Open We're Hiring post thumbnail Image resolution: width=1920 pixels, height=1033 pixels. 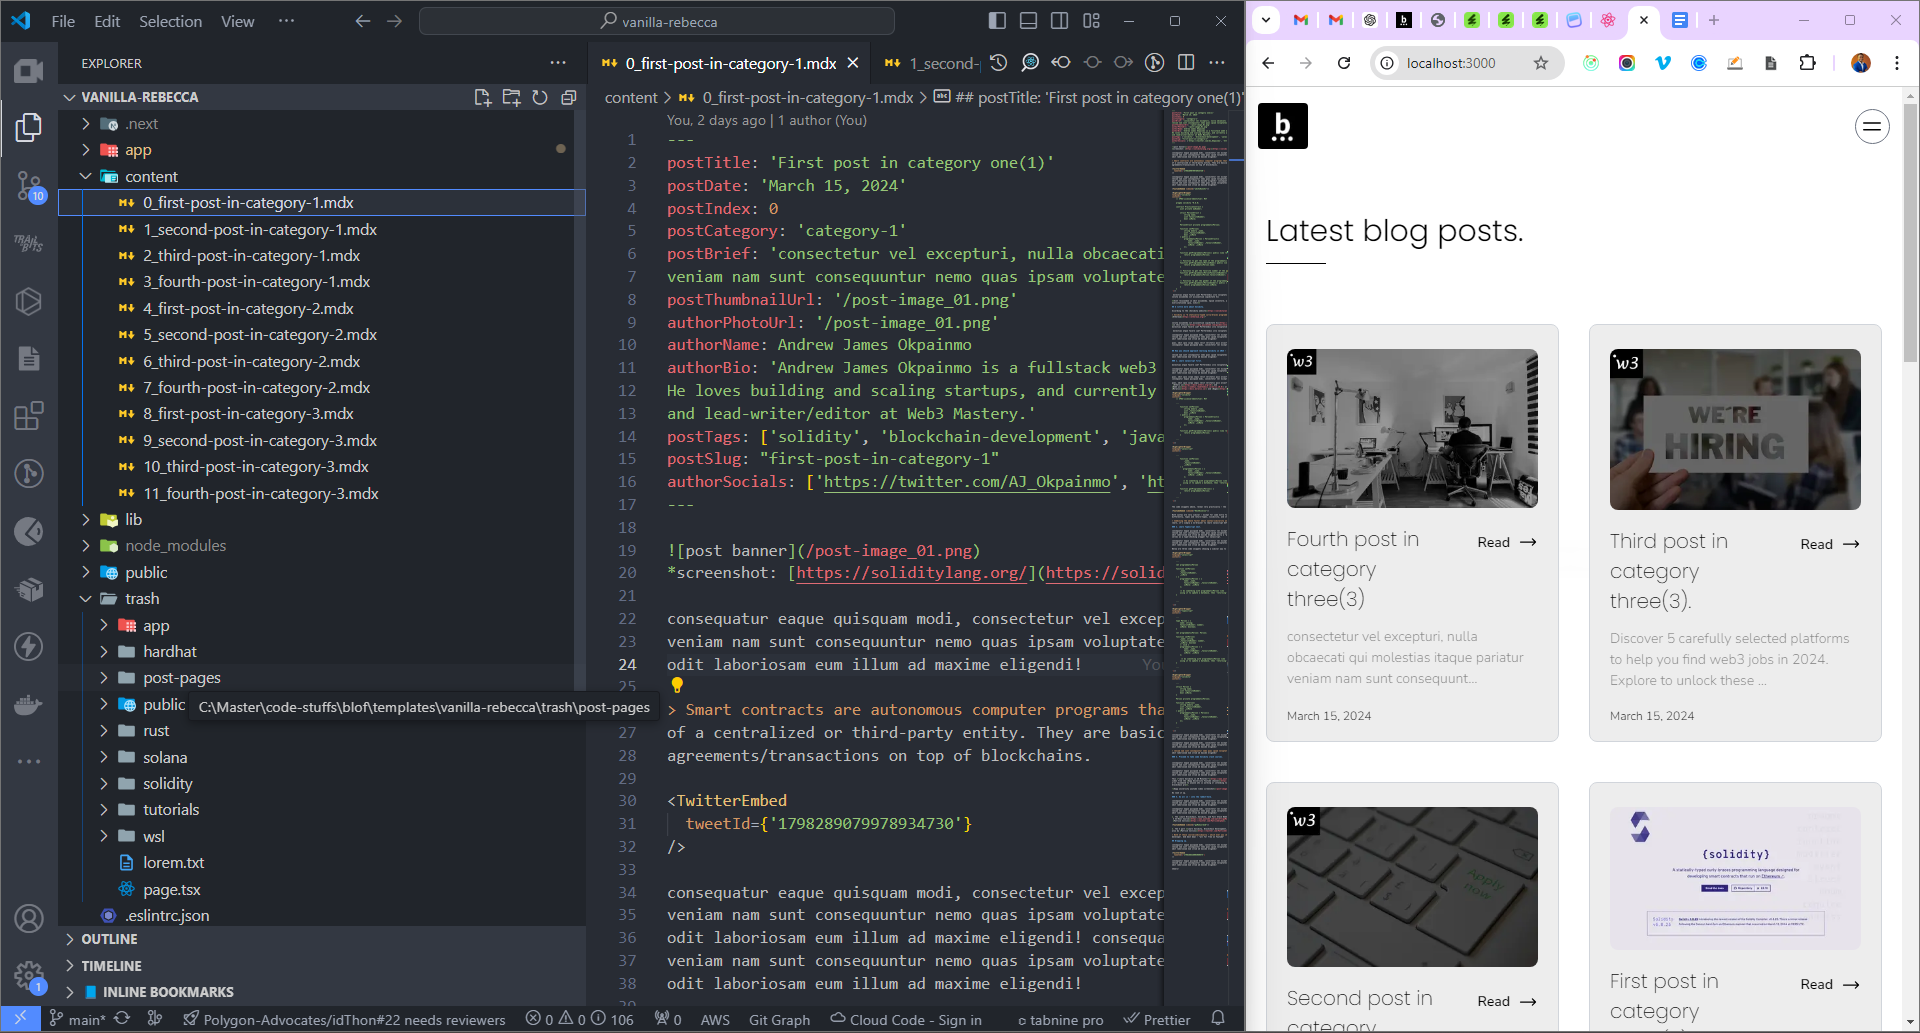tap(1735, 429)
